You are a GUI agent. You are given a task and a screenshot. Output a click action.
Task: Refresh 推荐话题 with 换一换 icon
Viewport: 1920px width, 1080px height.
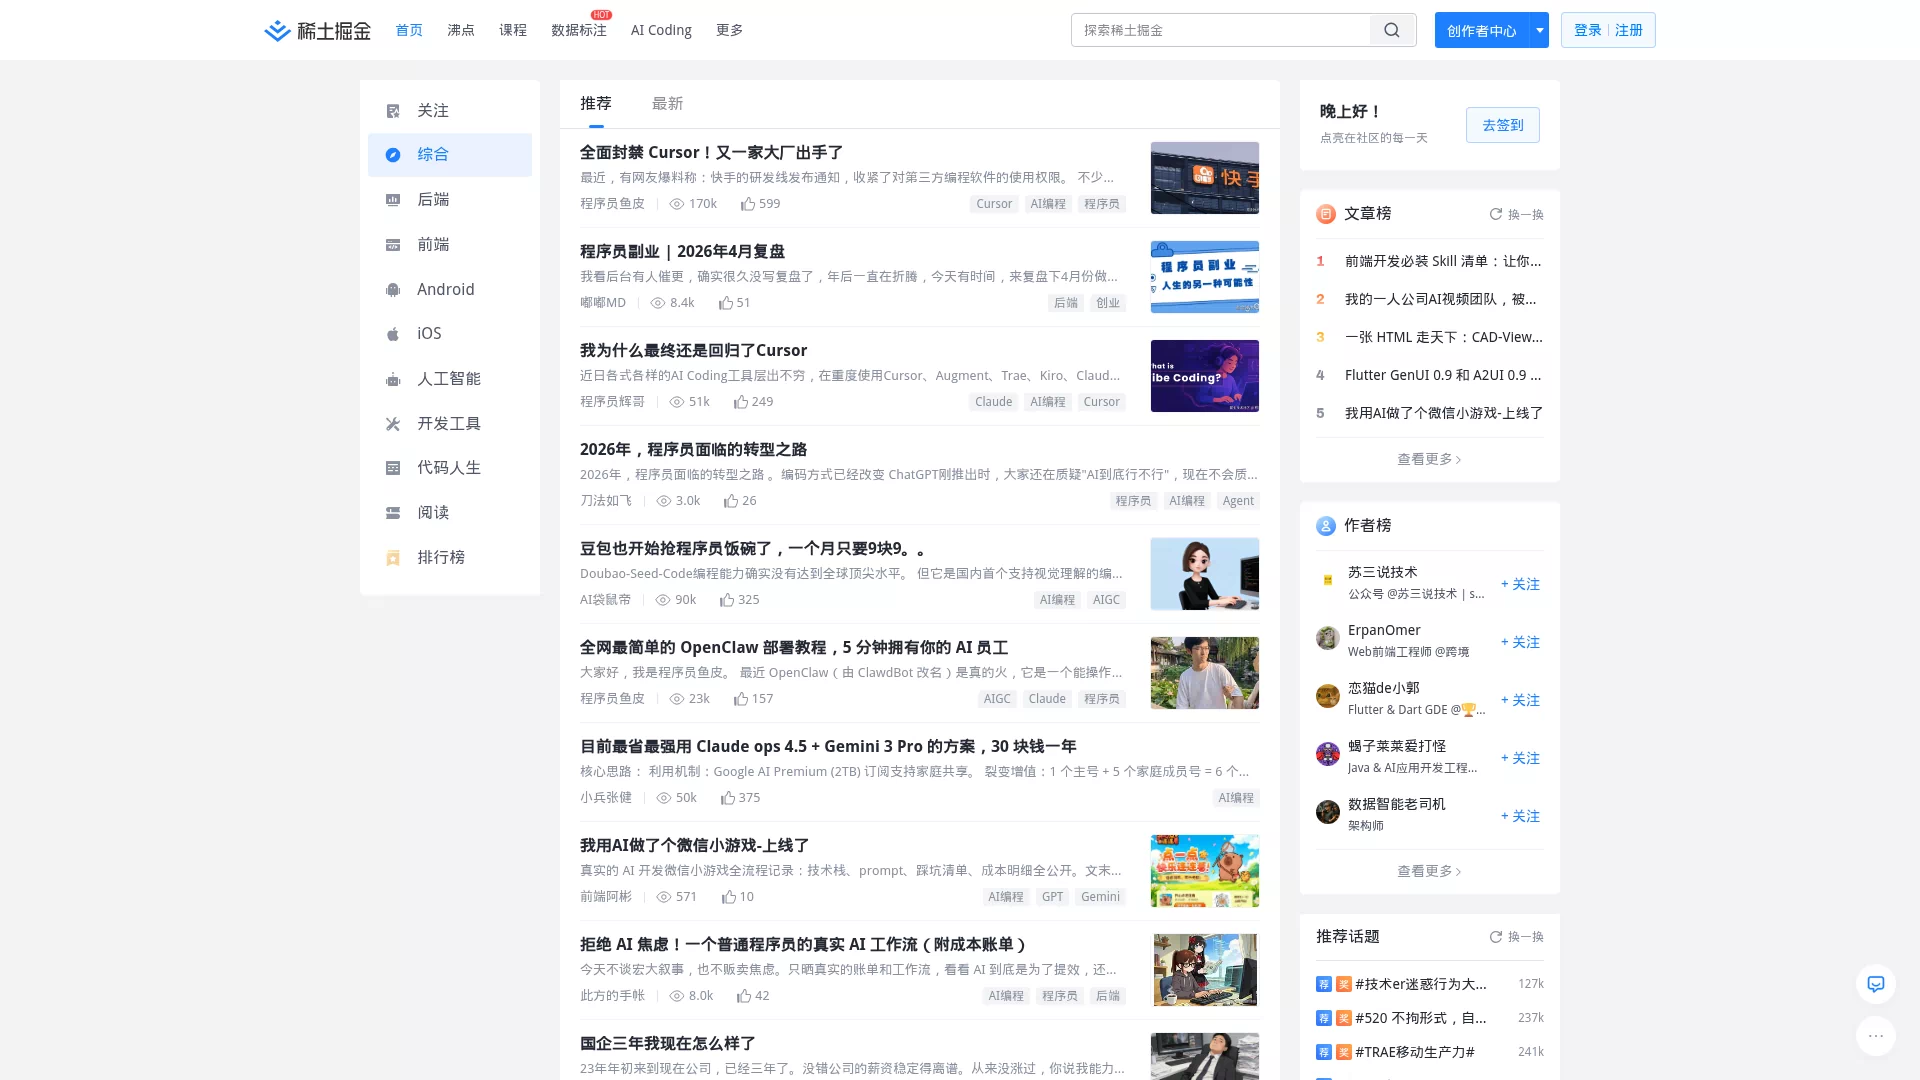click(x=1495, y=937)
